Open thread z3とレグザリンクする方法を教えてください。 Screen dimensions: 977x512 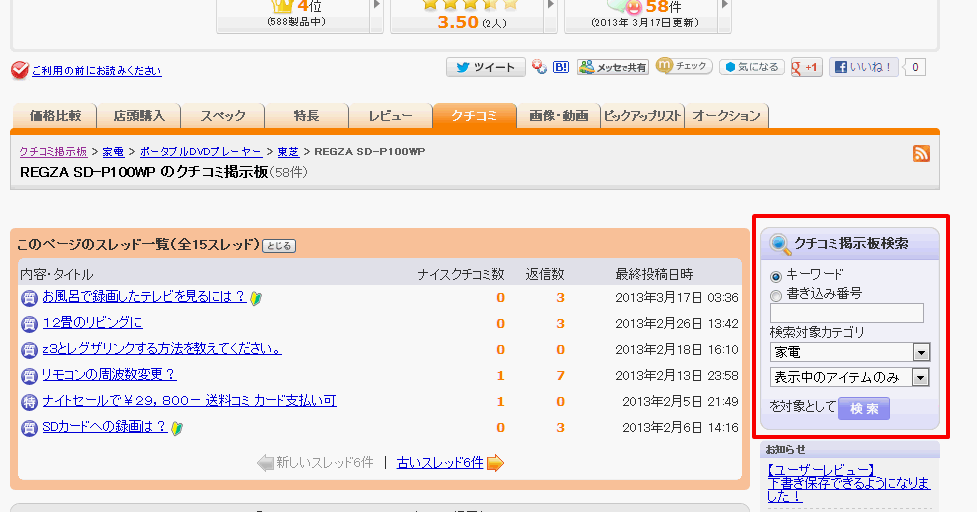click(162, 349)
